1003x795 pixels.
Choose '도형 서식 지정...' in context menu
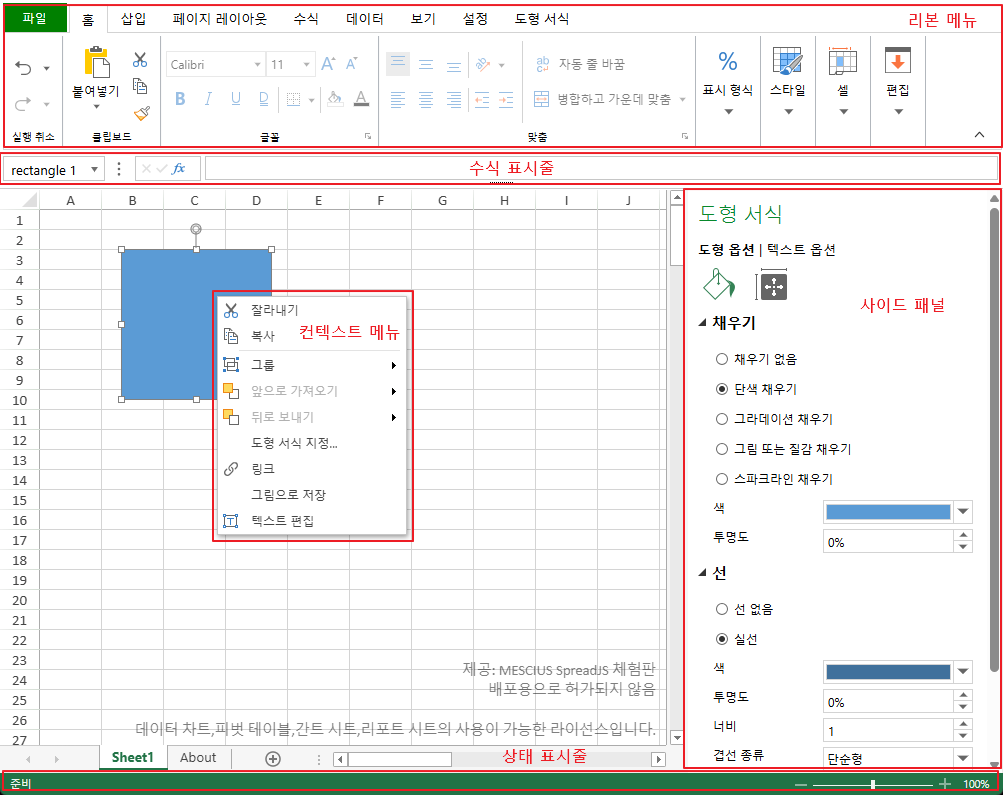coord(312,443)
